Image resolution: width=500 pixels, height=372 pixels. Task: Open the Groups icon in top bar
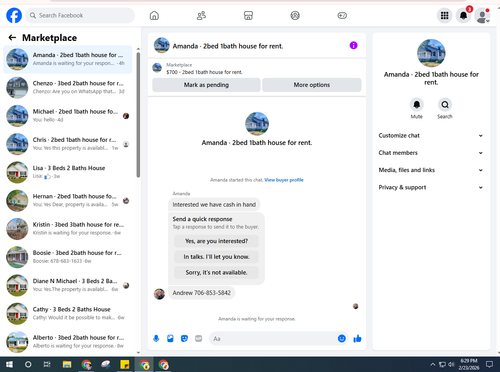295,15
